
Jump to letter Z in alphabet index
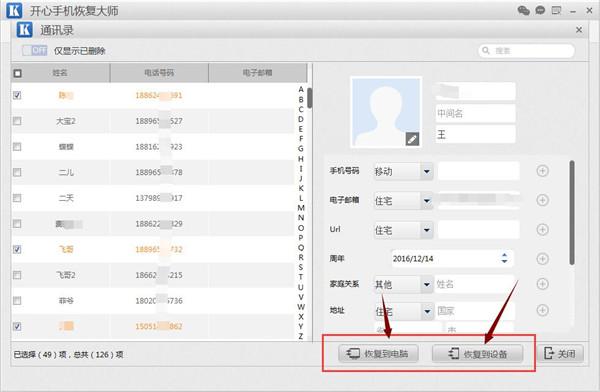[x=301, y=336]
